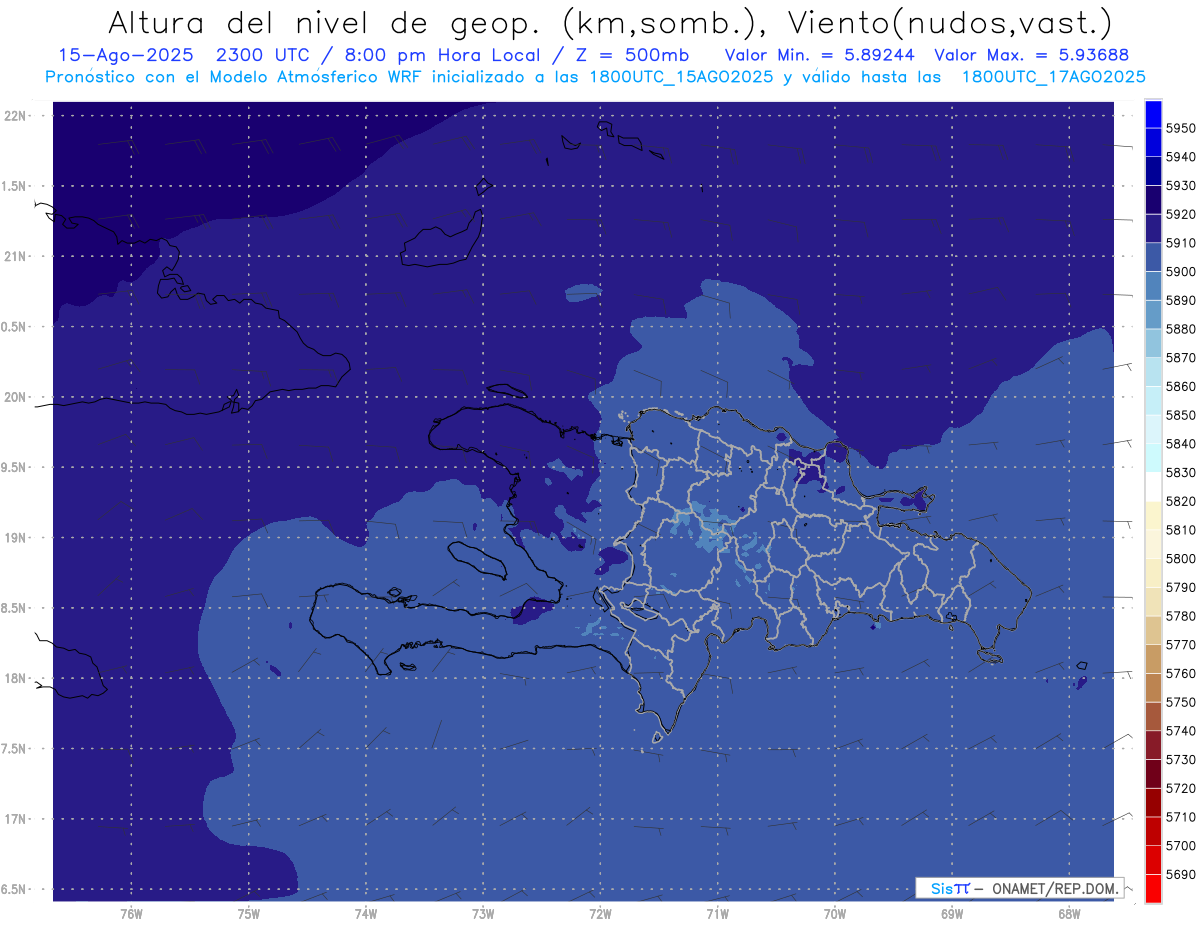Click the '22N' latitude label
The width and height of the screenshot is (1200, 927).
pos(16,115)
